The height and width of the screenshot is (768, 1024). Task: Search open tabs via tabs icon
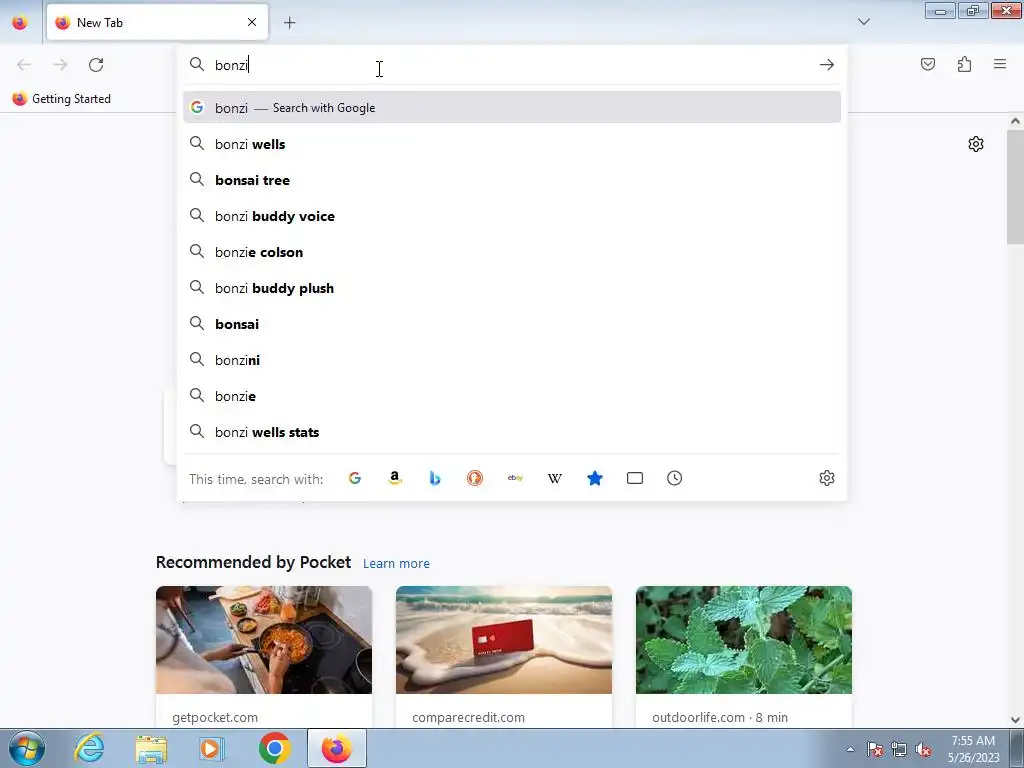click(x=635, y=478)
